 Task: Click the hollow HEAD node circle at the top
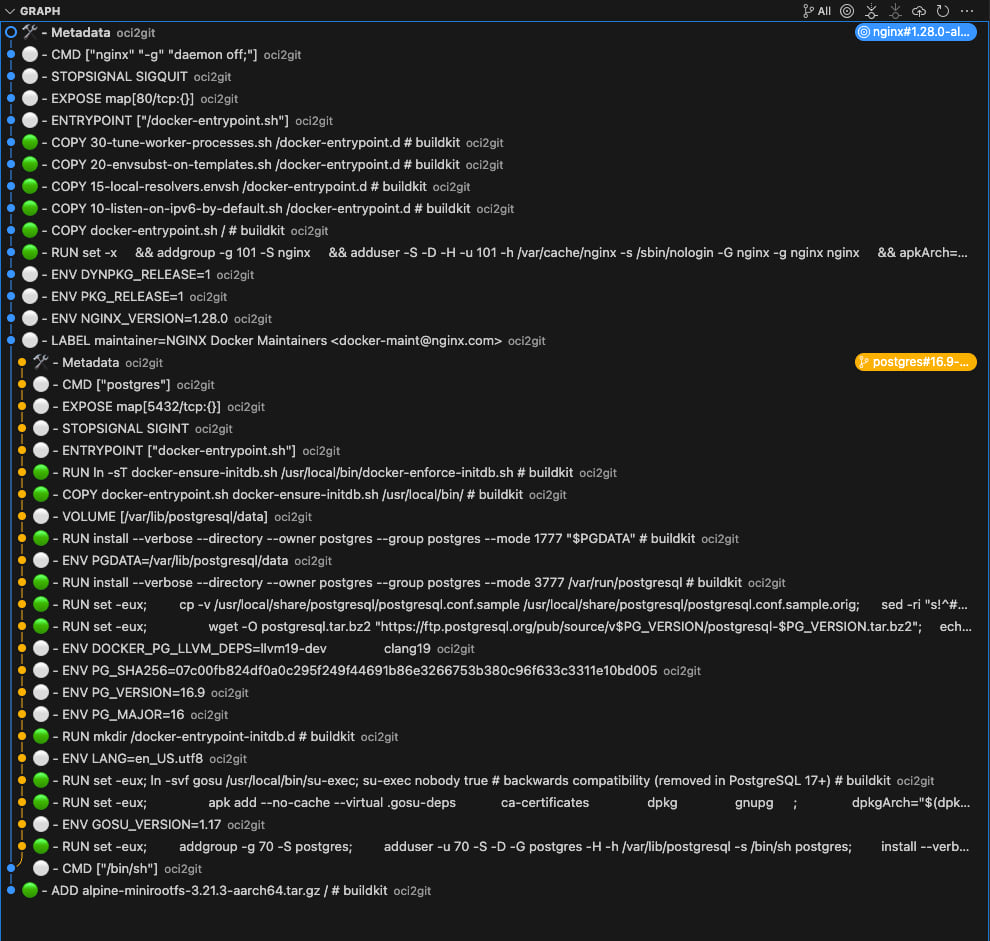click(11, 32)
